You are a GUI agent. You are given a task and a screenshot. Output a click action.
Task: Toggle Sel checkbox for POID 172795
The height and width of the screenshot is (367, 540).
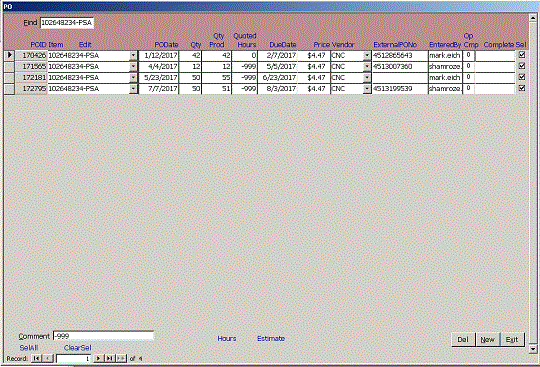click(522, 88)
